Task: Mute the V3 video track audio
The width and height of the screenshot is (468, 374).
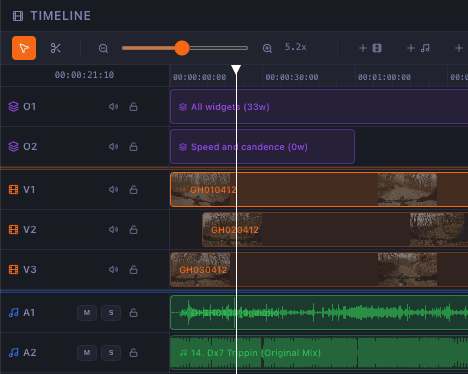Action: click(x=113, y=270)
